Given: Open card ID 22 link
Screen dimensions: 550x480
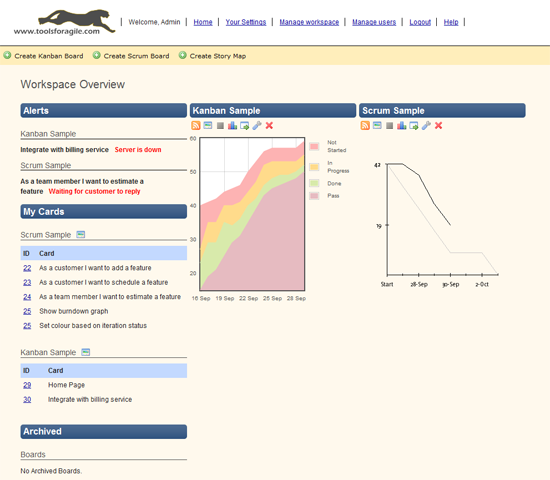Looking at the screenshot, I should click(x=27, y=268).
